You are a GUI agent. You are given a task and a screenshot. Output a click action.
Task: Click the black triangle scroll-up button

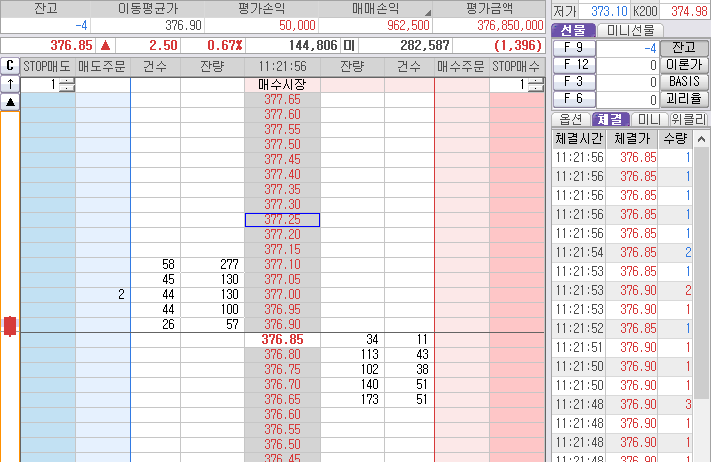[x=10, y=102]
